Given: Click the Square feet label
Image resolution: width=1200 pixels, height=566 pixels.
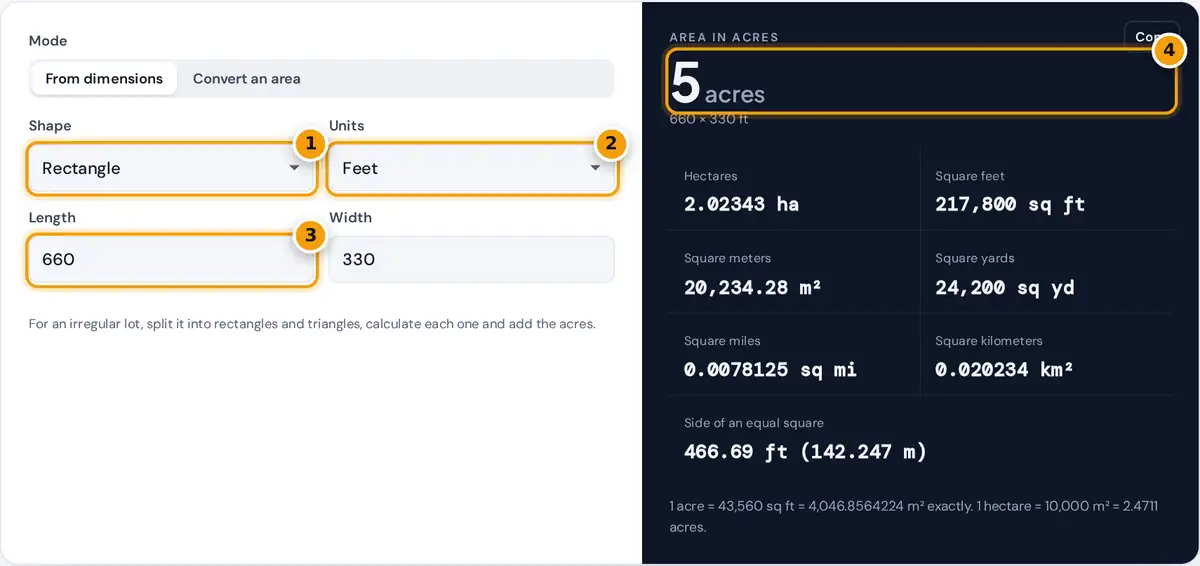Looking at the screenshot, I should (970, 176).
